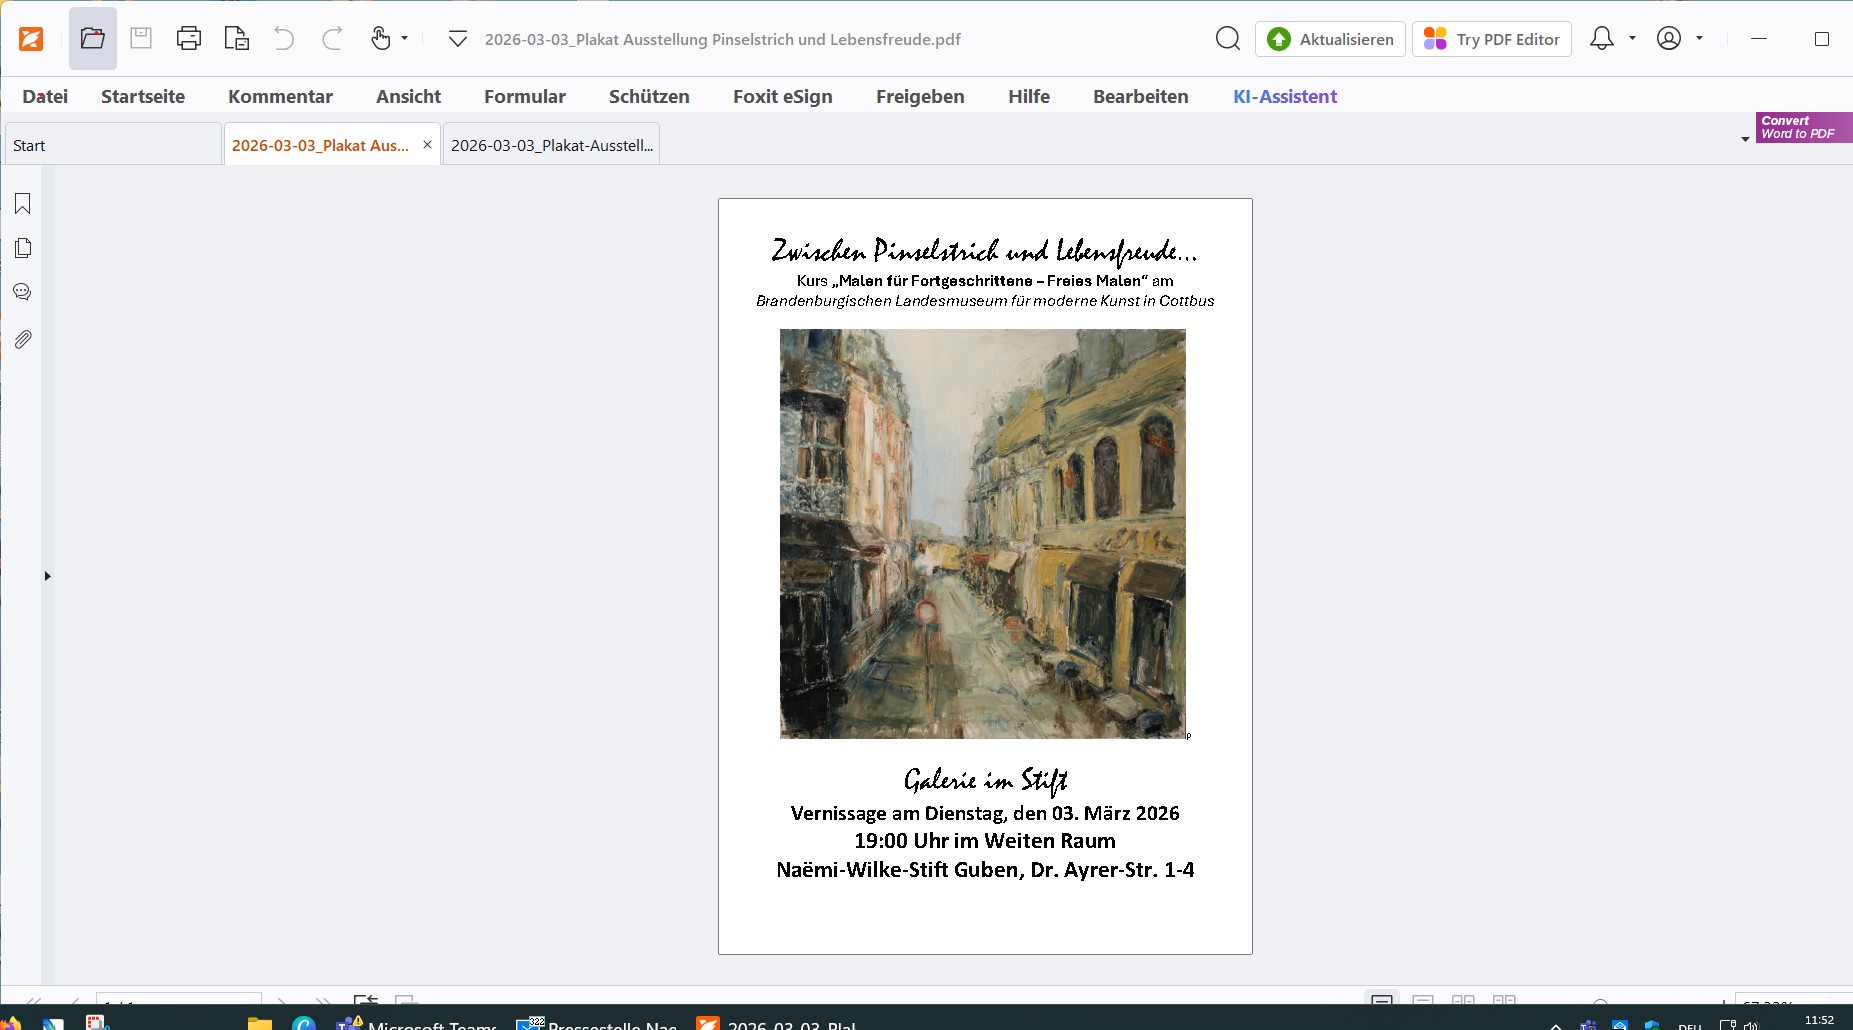Switch to the 2026-03-03_Plakat-Ausstell... tab

point(551,145)
